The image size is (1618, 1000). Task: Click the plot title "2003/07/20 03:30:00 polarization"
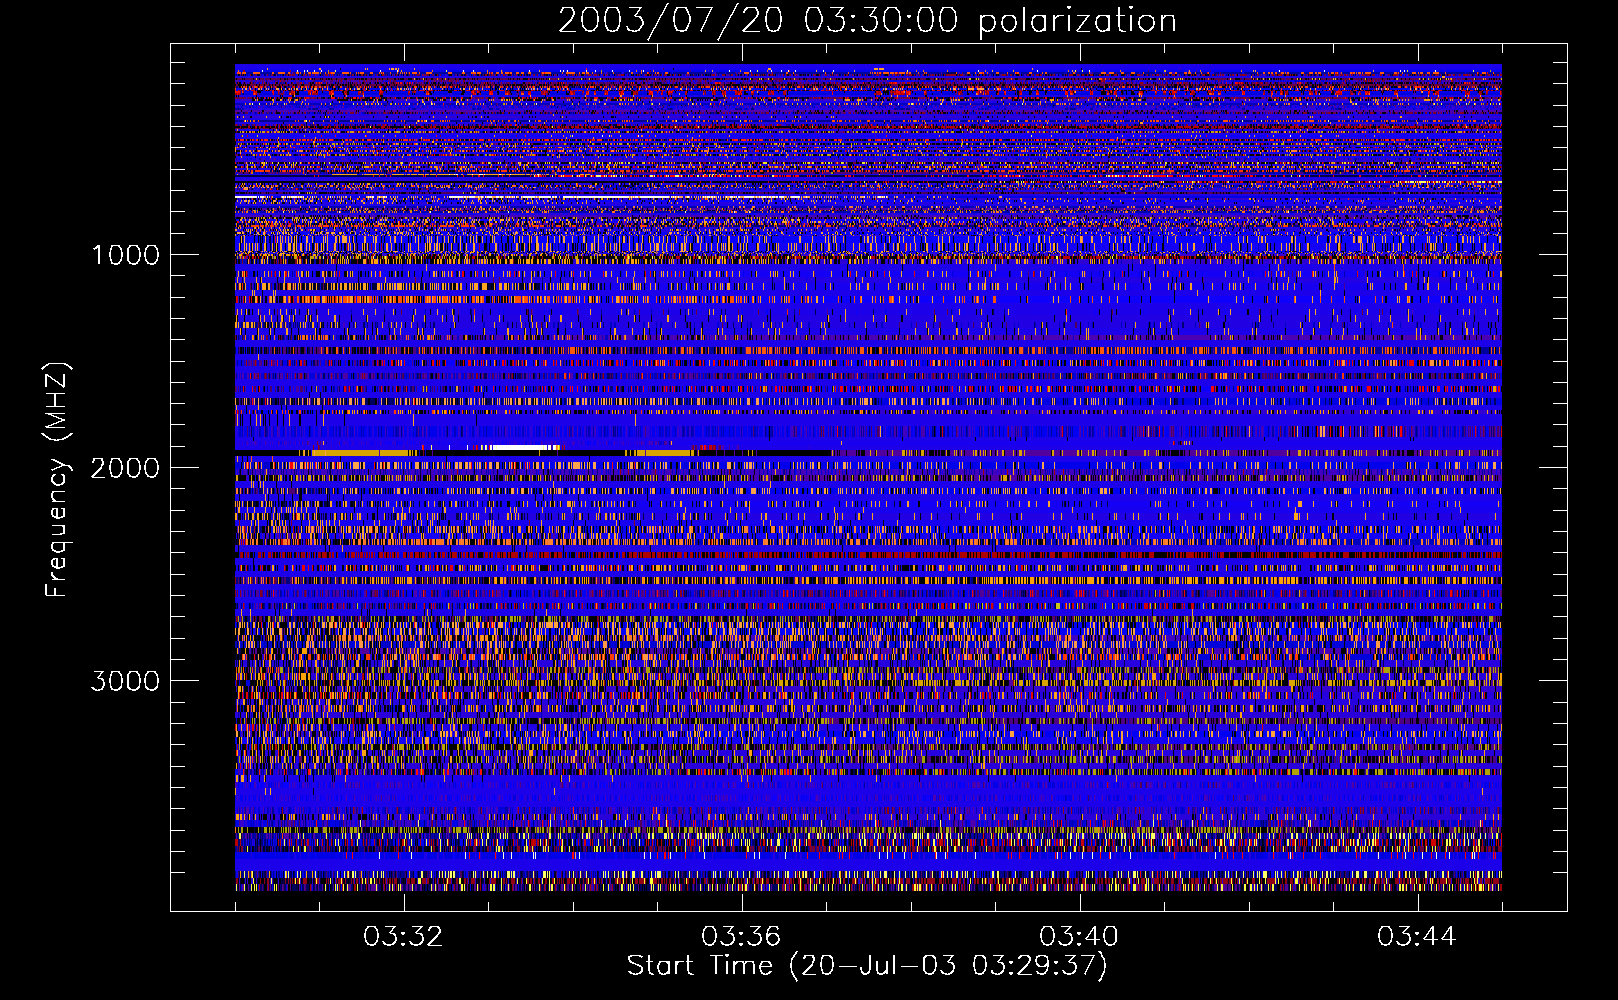point(867,21)
